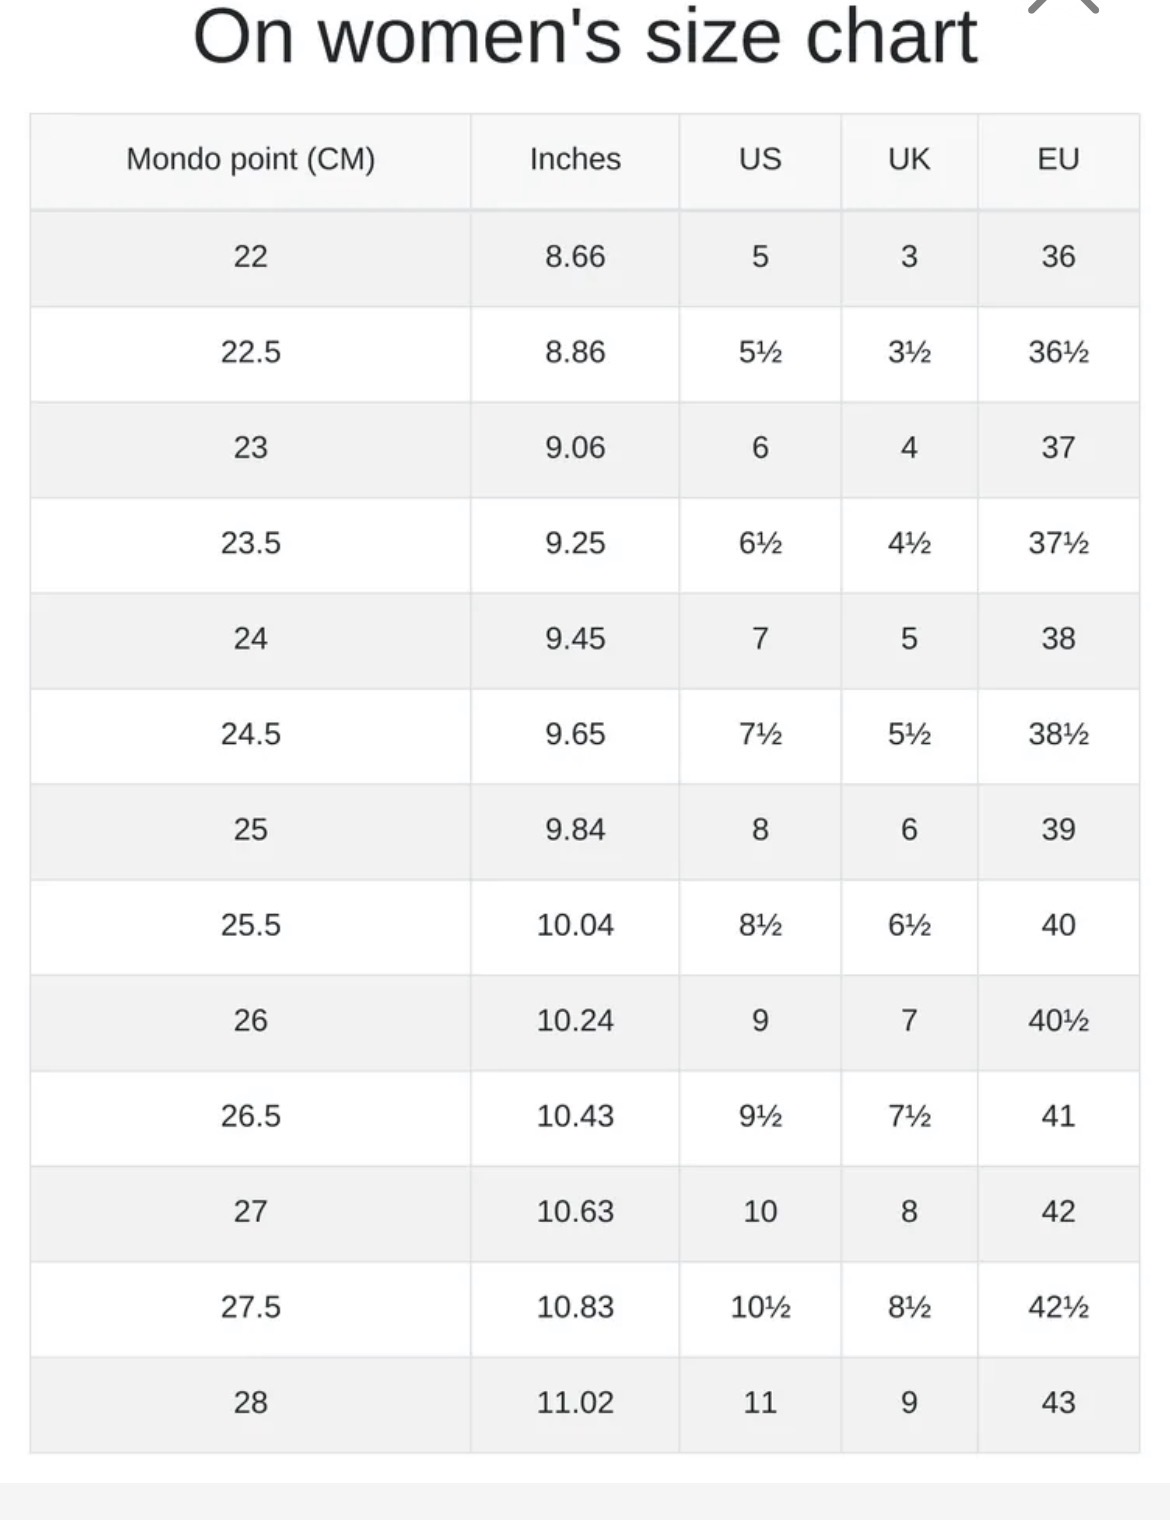Image resolution: width=1170 pixels, height=1520 pixels.
Task: Select the 11.02 inches cell
Action: click(x=575, y=1402)
